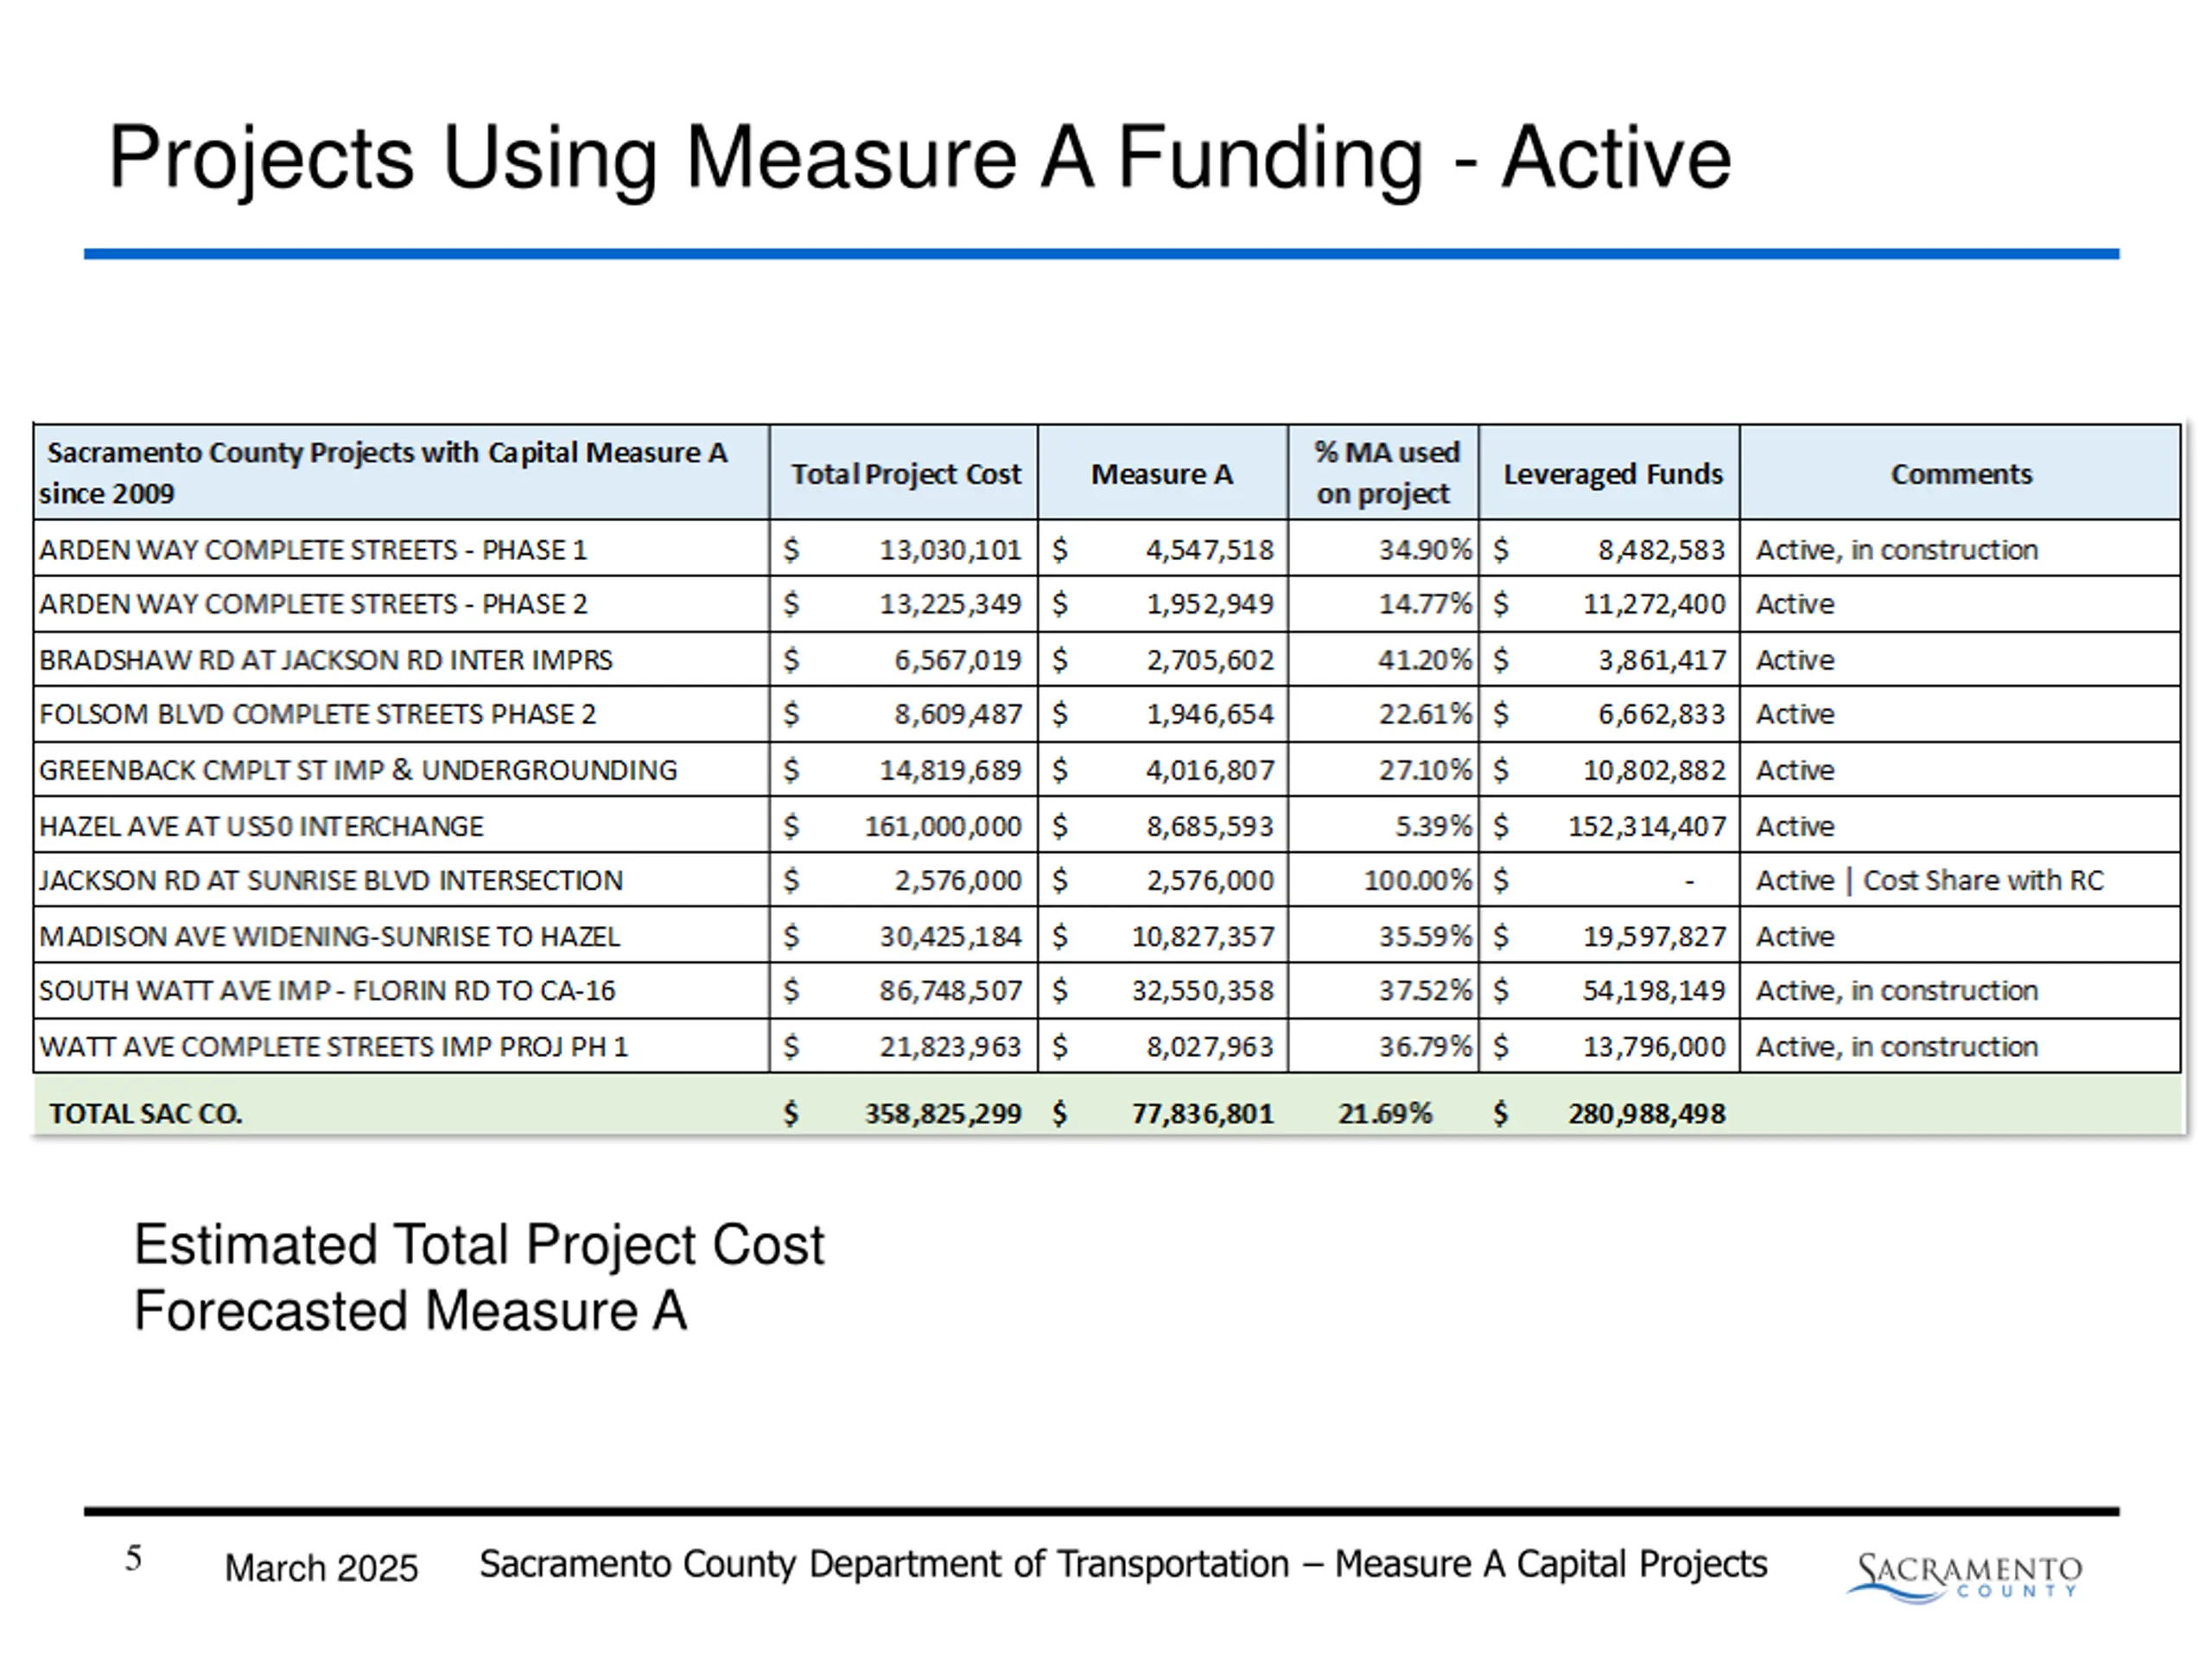This screenshot has width=2212, height=1659.
Task: Click Measure A amount 32,550,358
Action: (1203, 990)
